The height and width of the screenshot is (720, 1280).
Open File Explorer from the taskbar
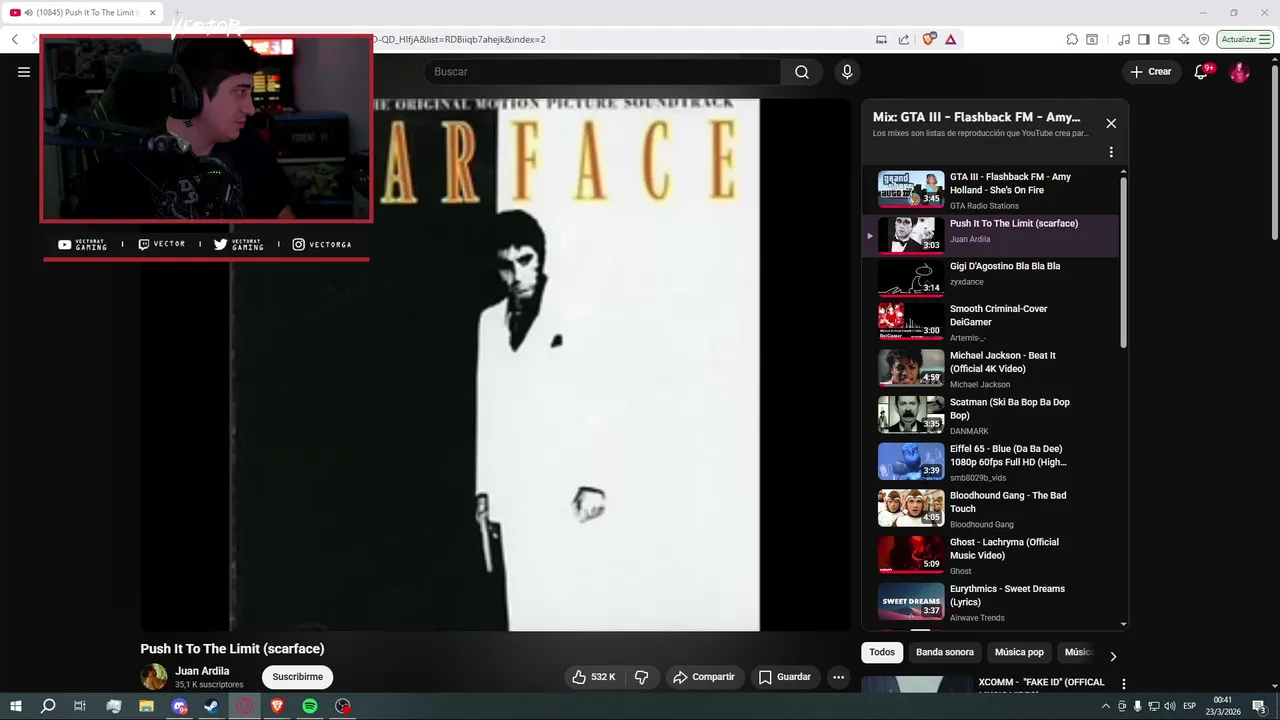146,706
